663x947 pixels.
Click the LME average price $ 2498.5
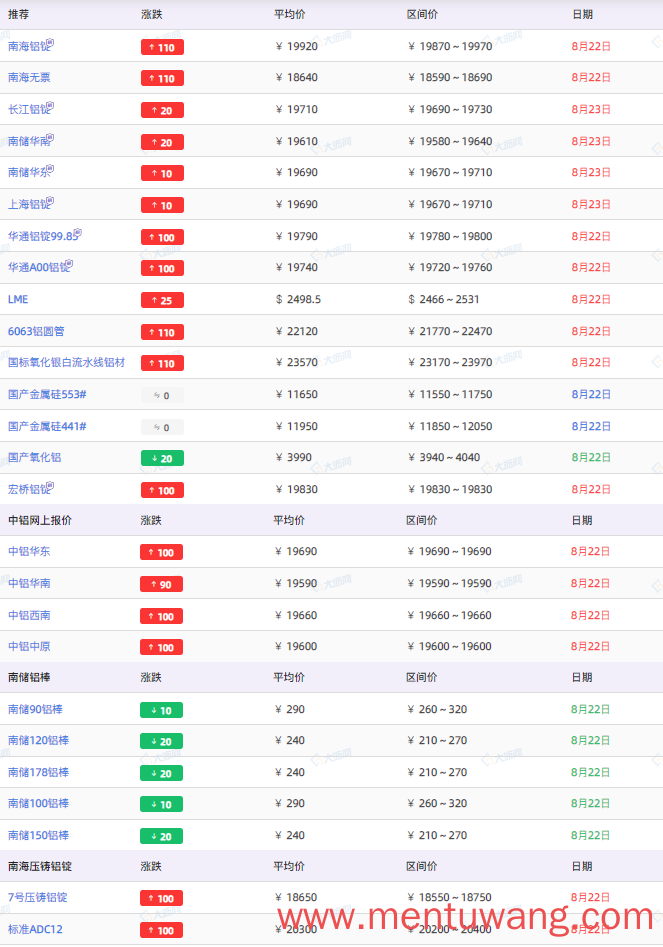tap(298, 300)
